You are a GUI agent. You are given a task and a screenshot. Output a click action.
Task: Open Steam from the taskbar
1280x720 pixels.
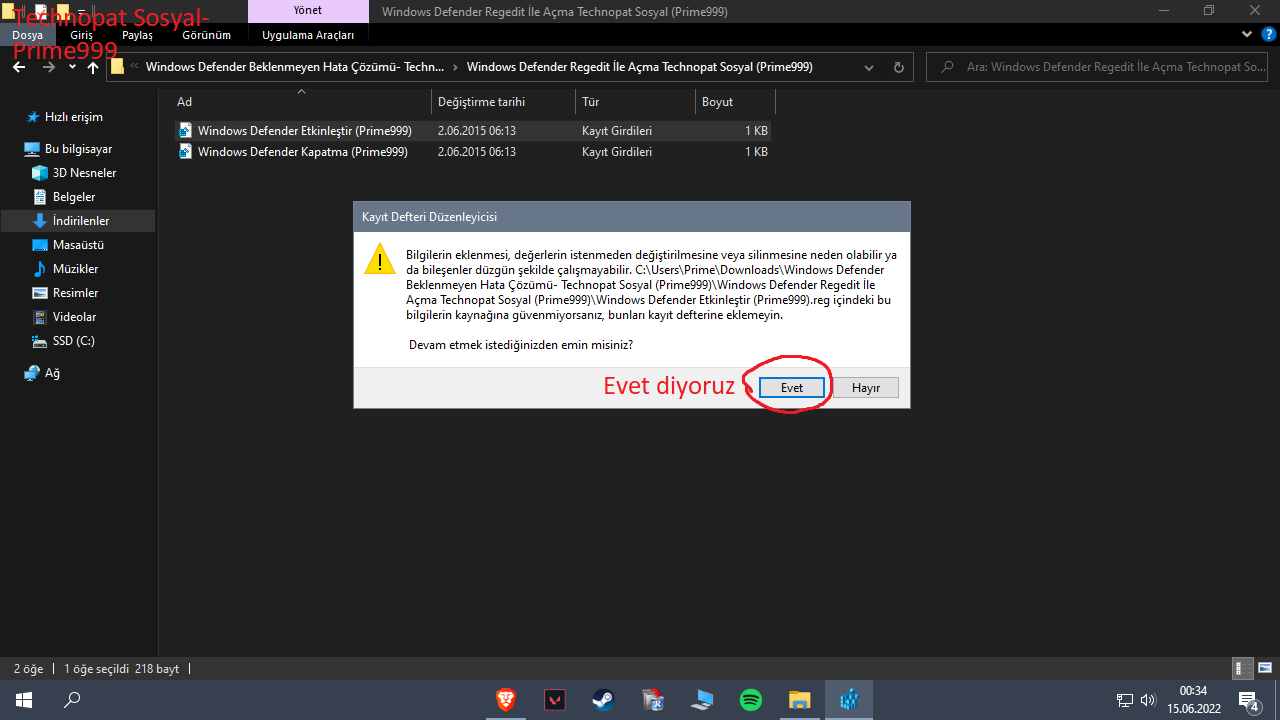603,700
